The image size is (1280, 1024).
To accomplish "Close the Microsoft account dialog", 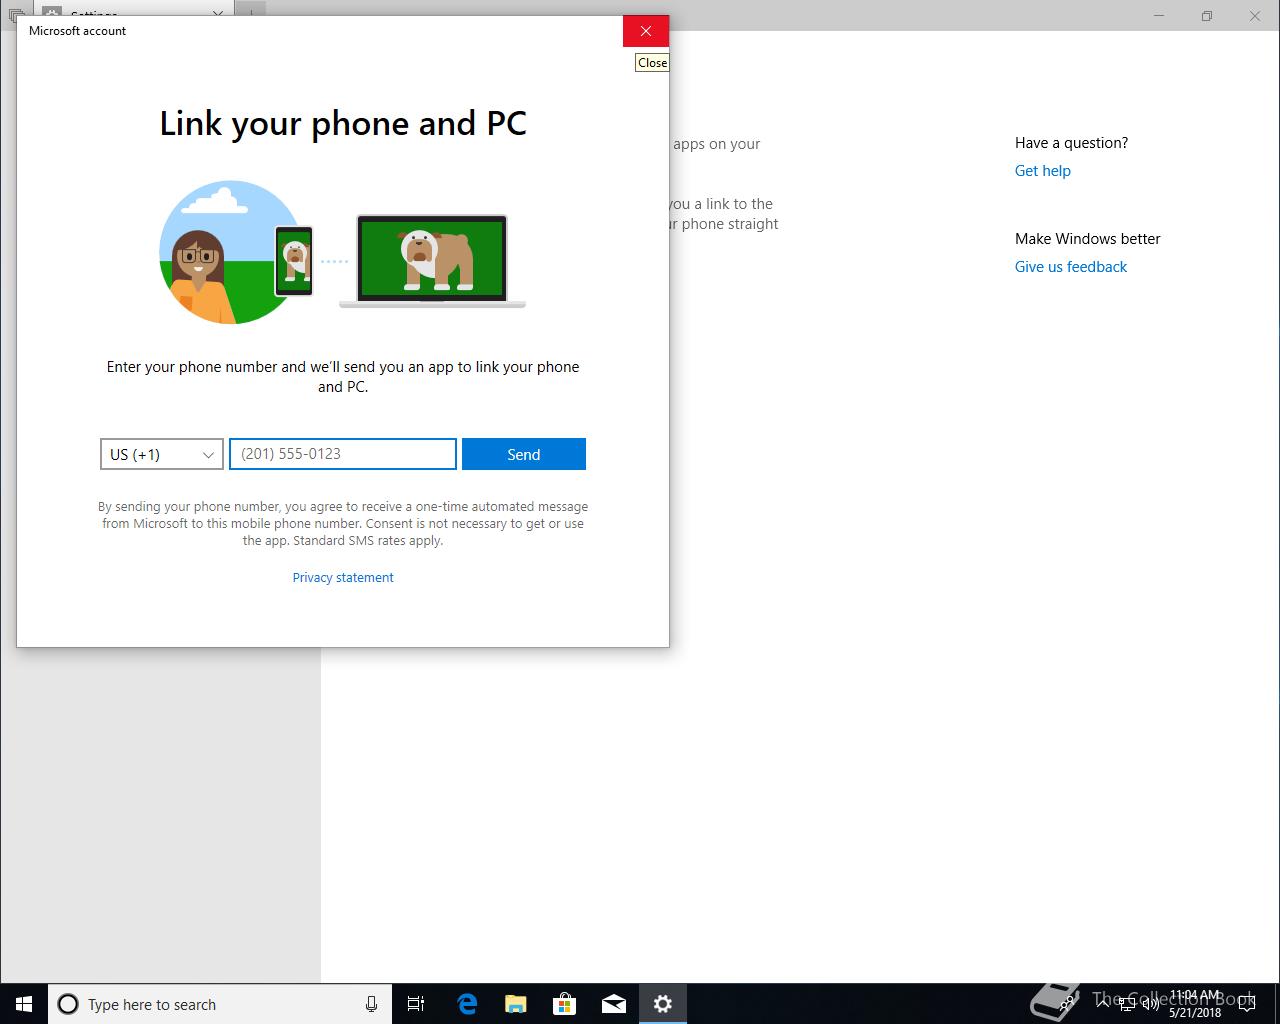I will click(645, 31).
